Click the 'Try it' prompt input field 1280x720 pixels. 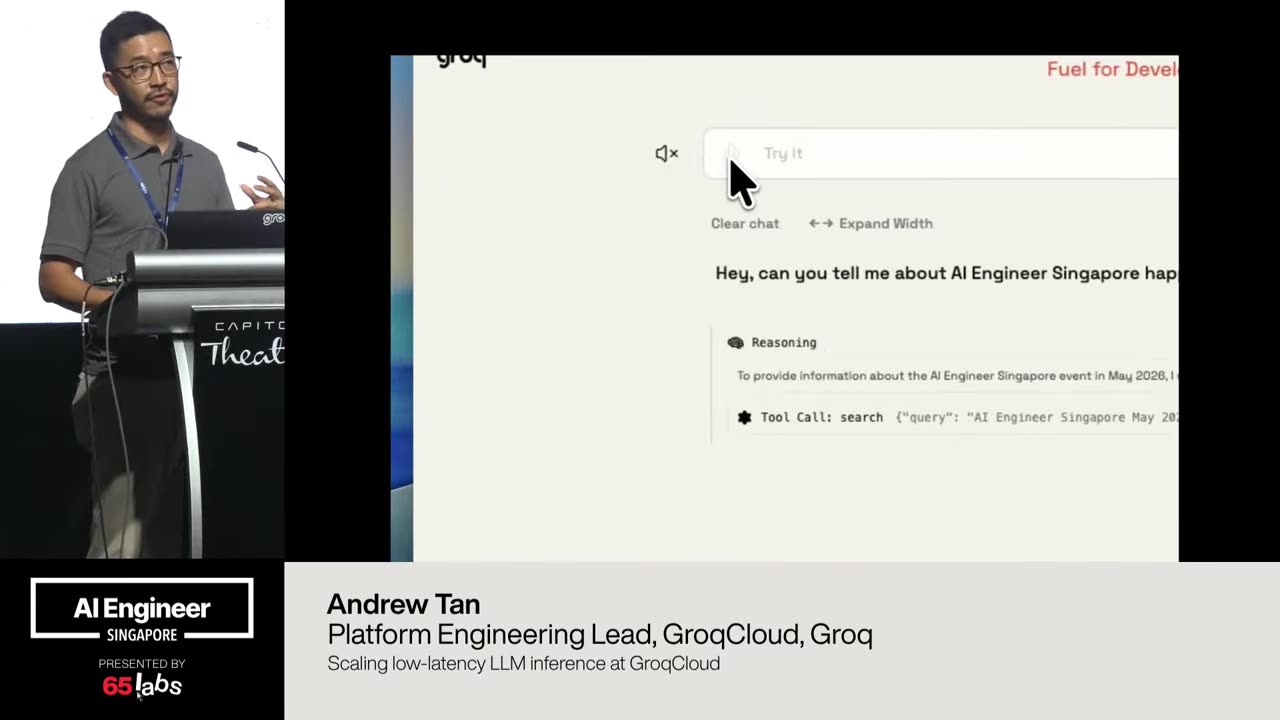tap(942, 153)
